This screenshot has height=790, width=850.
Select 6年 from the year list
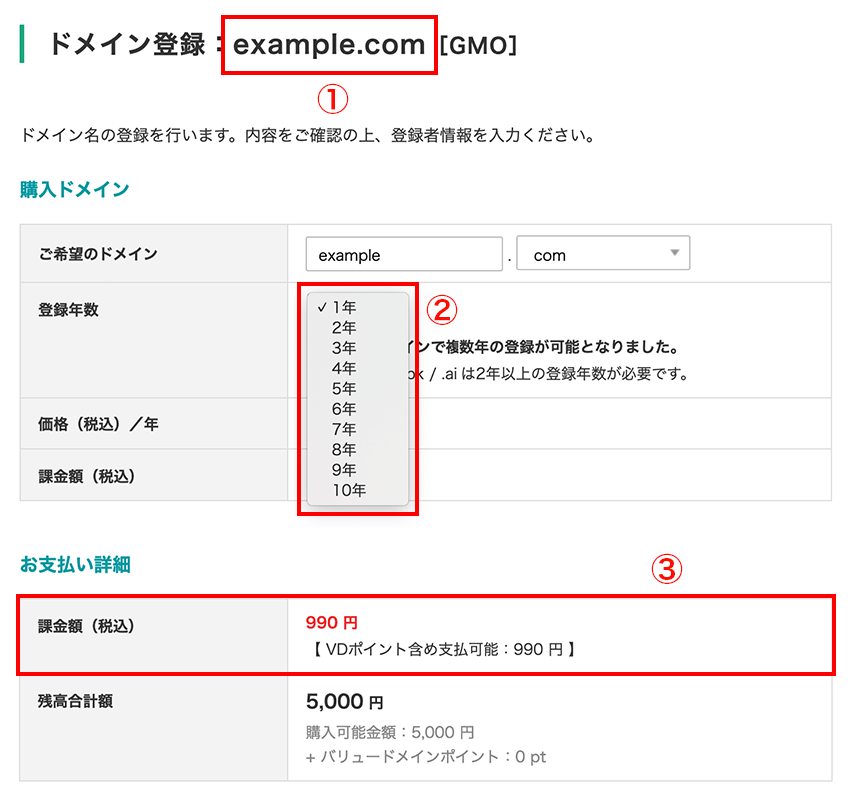click(344, 409)
